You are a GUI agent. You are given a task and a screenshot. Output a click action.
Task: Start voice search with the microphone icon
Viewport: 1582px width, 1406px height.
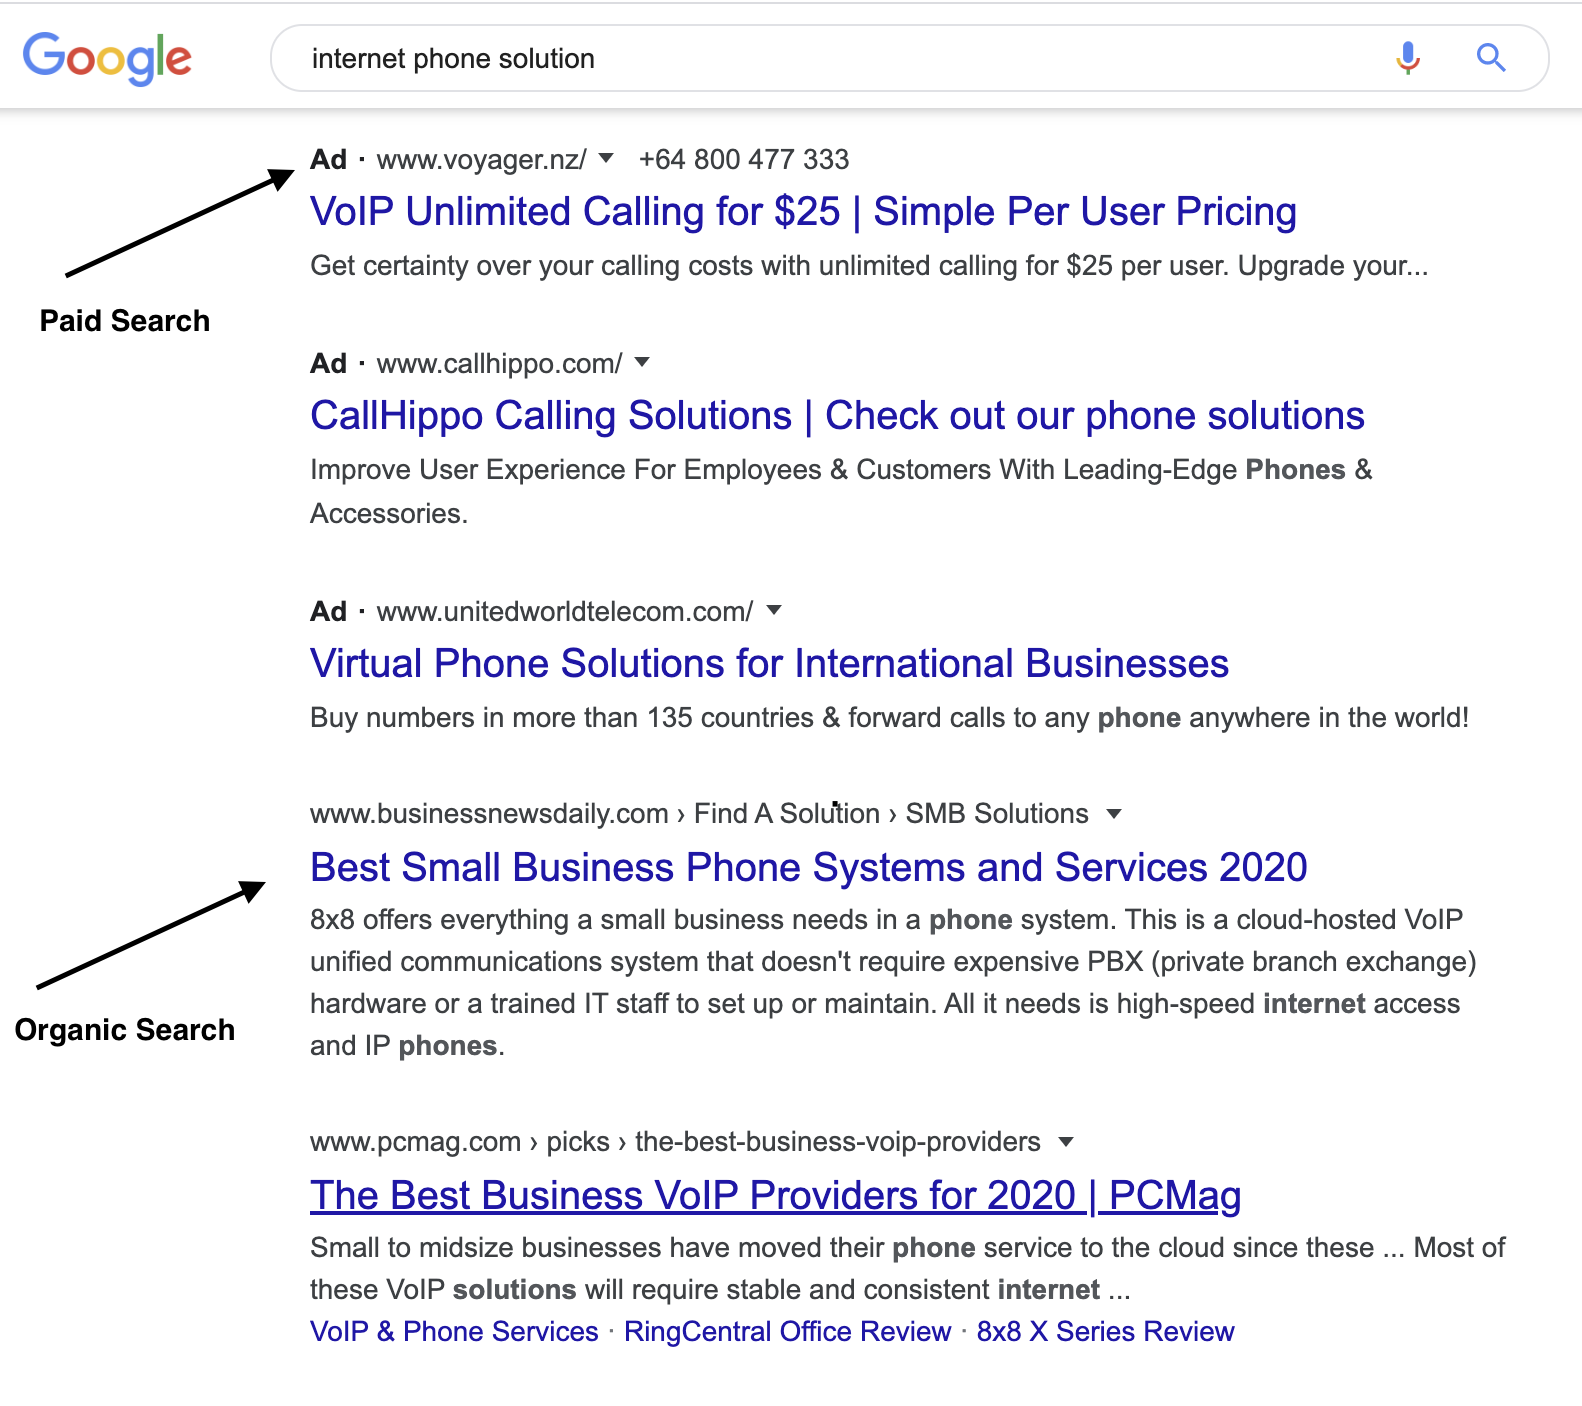click(x=1408, y=58)
